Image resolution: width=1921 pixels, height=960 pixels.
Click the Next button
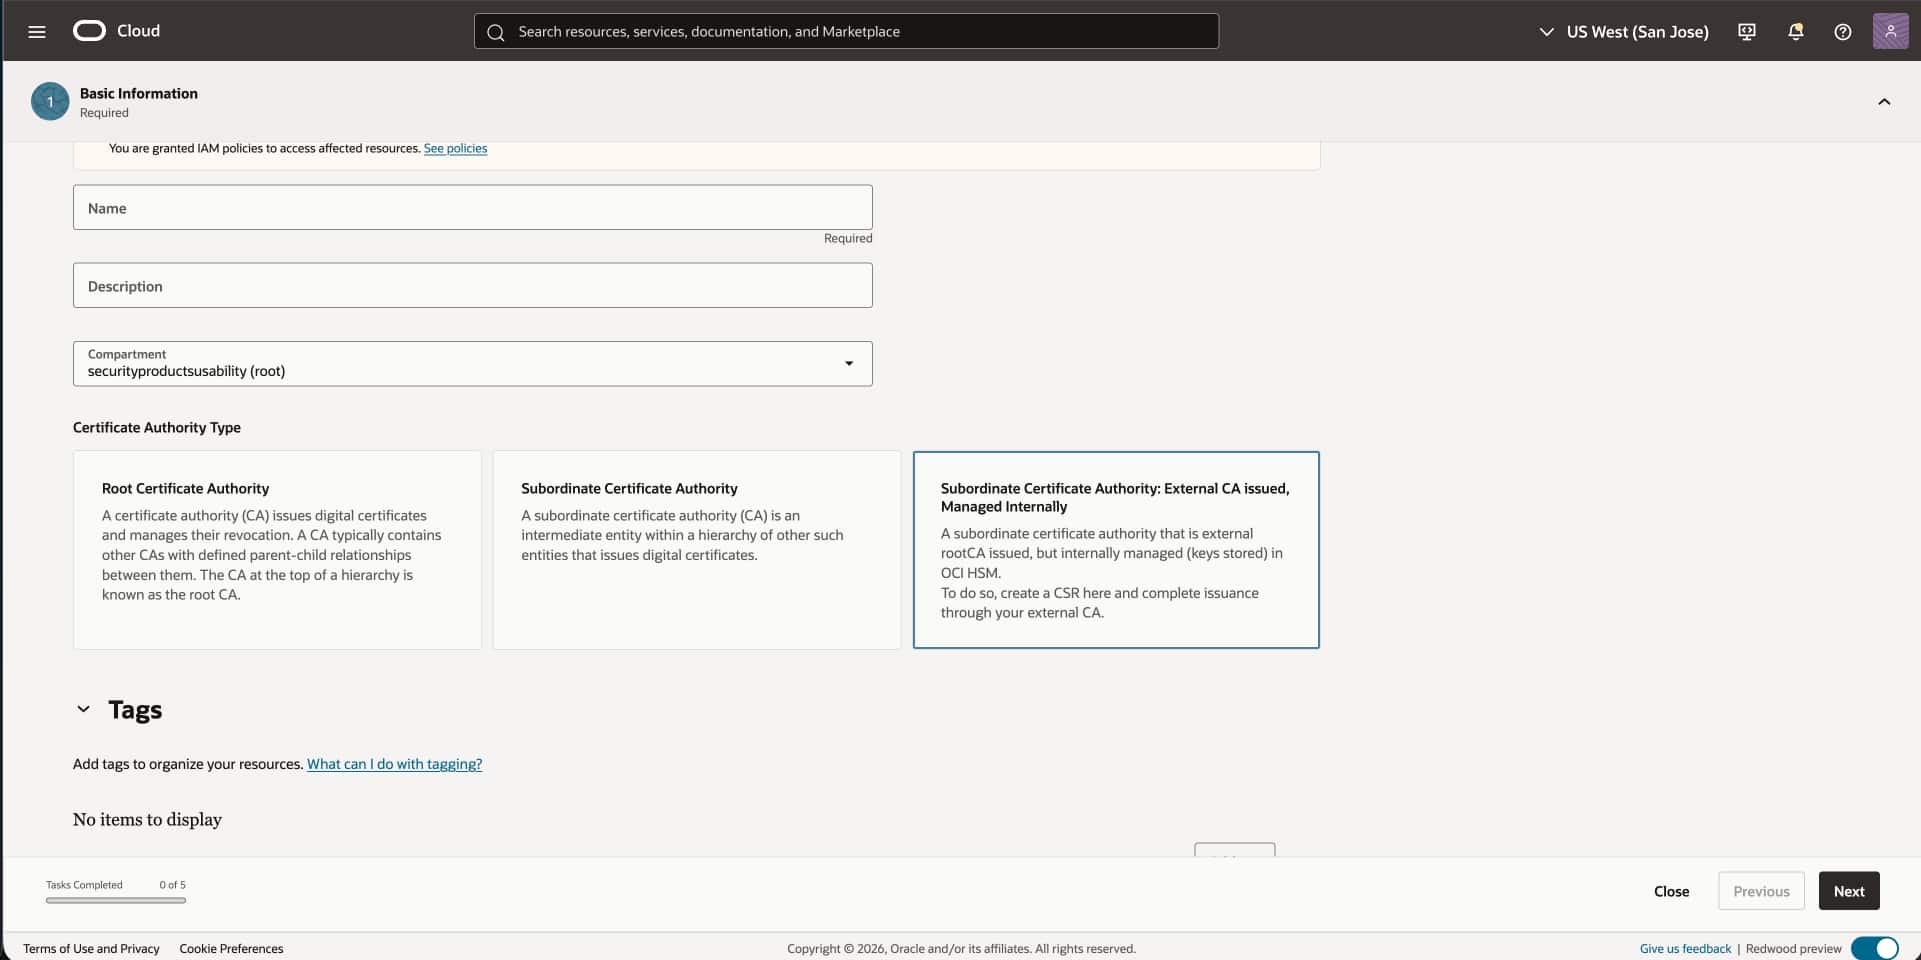tap(1848, 890)
